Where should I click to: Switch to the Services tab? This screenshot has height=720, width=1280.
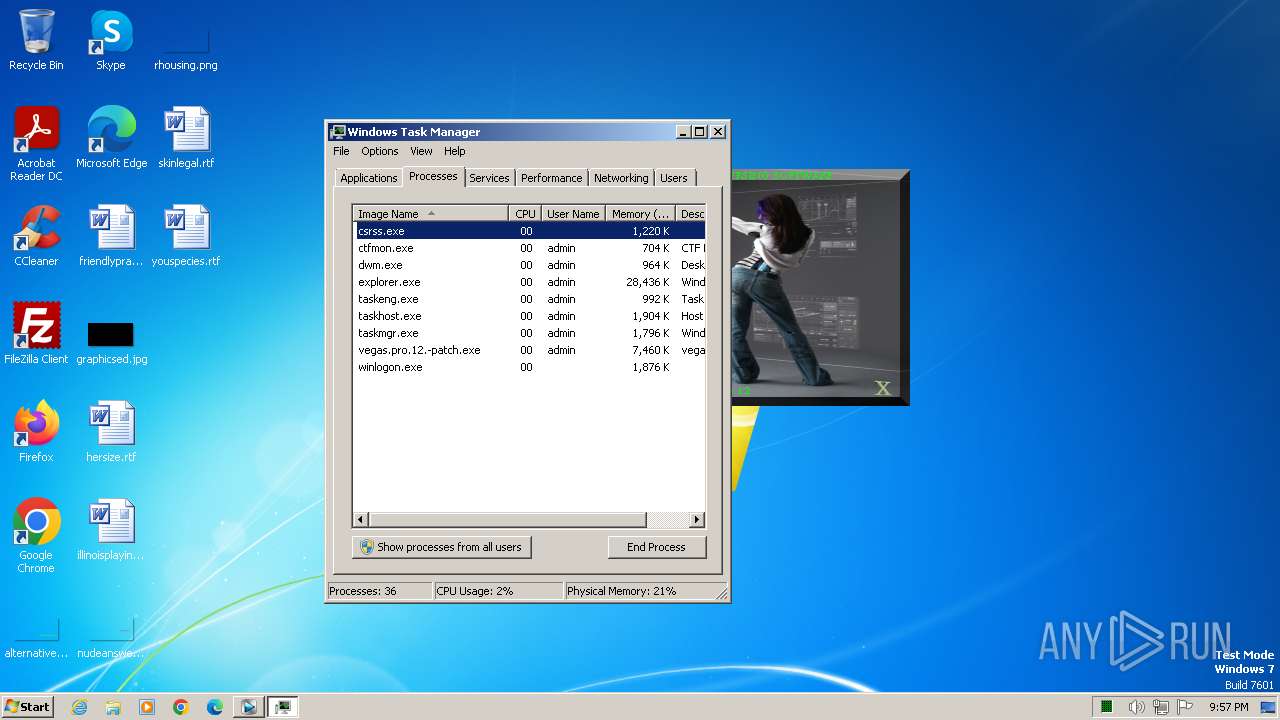[489, 178]
